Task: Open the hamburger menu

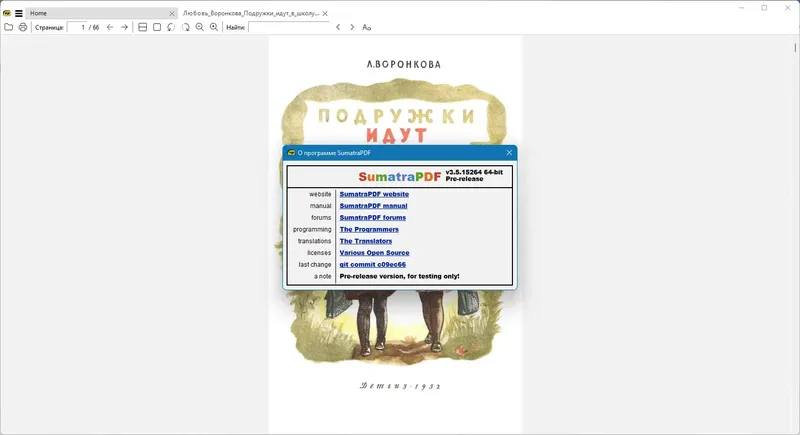Action: click(19, 13)
